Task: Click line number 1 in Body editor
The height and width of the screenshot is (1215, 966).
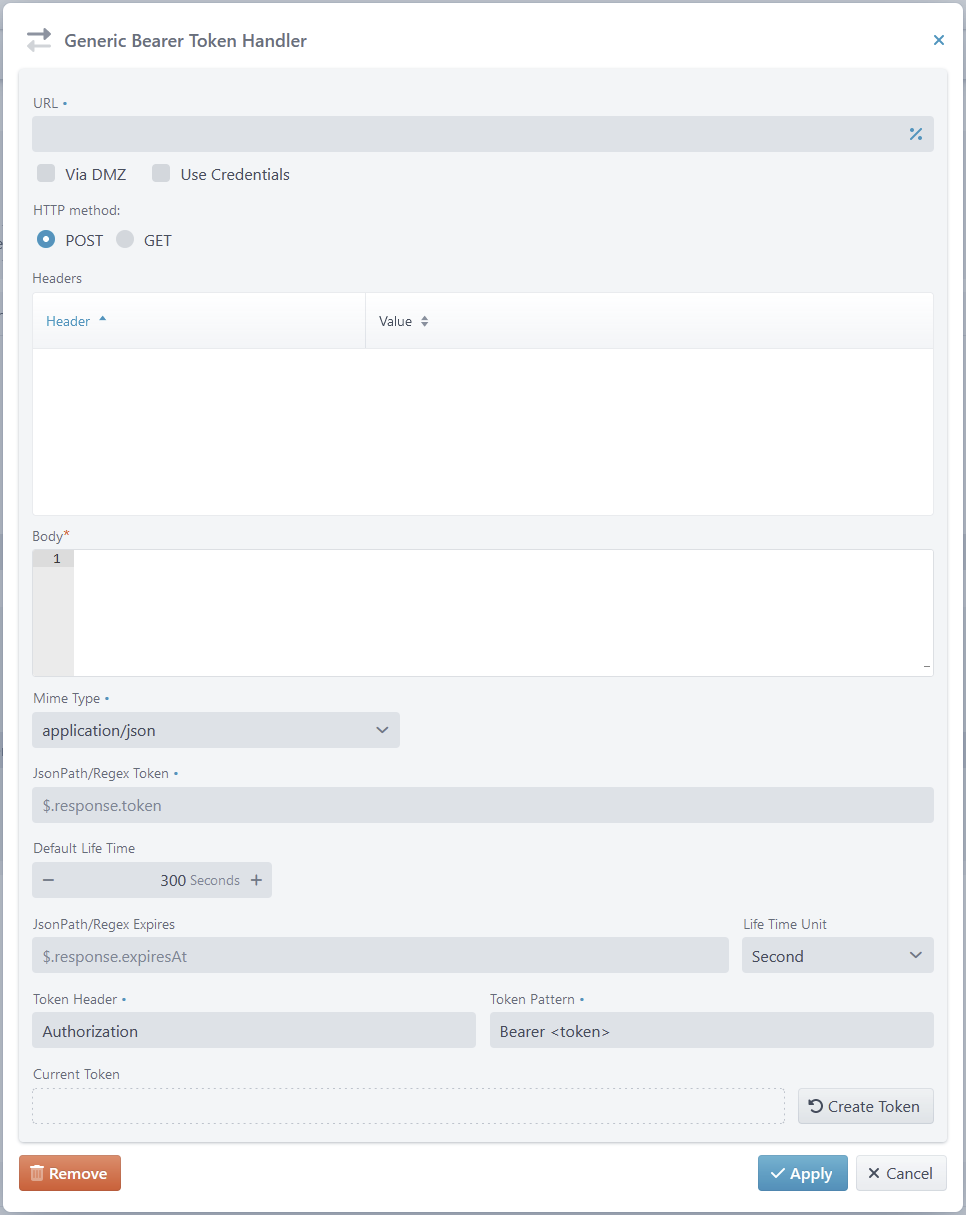Action: pos(56,558)
